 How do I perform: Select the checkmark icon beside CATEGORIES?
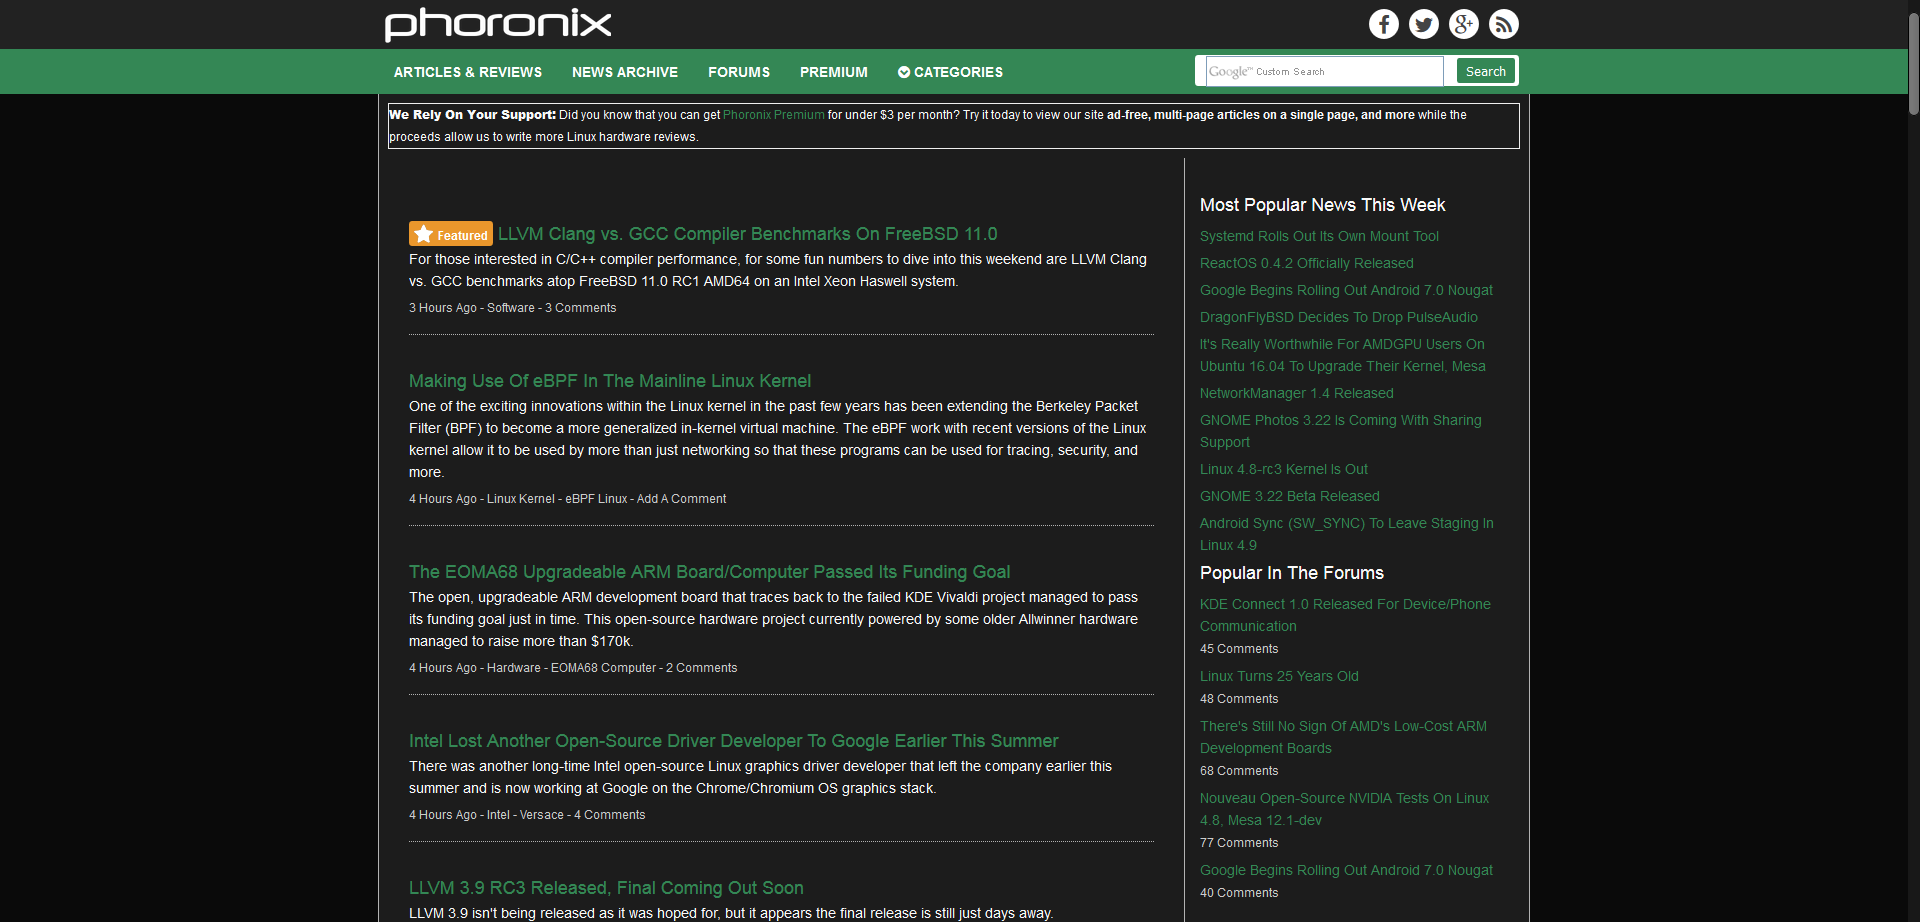(x=903, y=72)
